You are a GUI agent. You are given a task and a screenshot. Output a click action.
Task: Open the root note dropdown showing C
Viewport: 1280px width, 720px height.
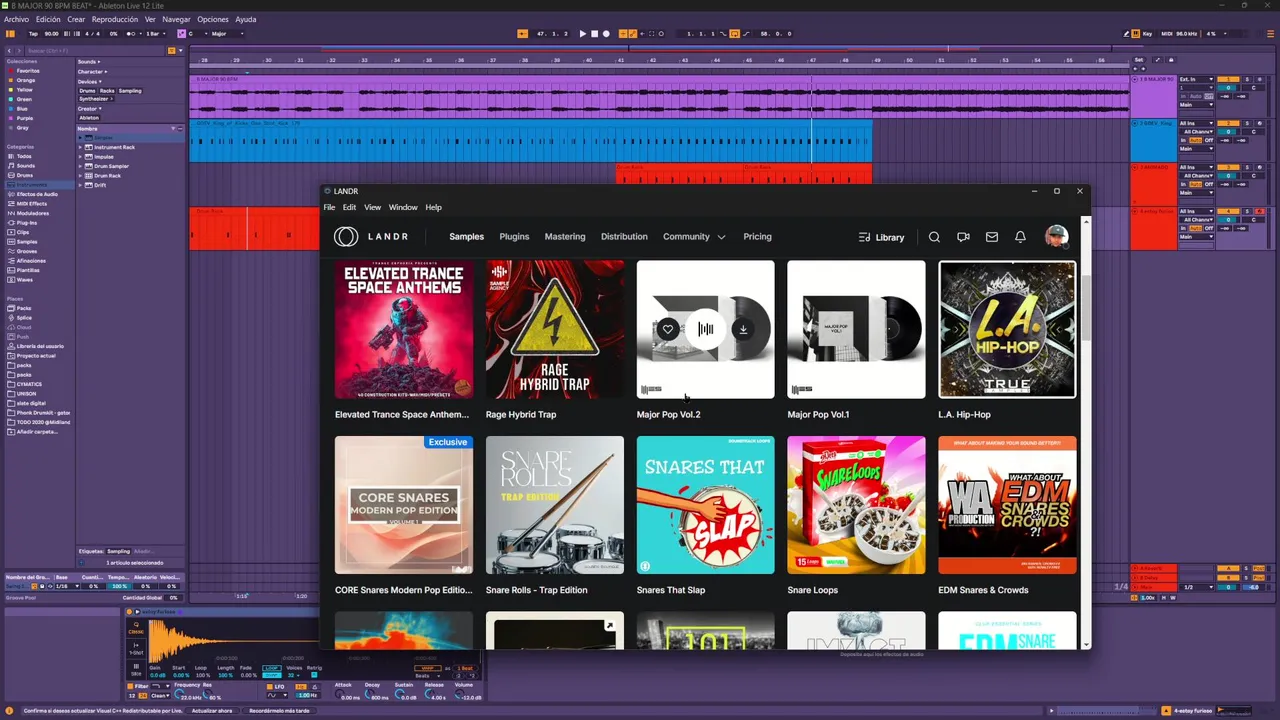[196, 34]
